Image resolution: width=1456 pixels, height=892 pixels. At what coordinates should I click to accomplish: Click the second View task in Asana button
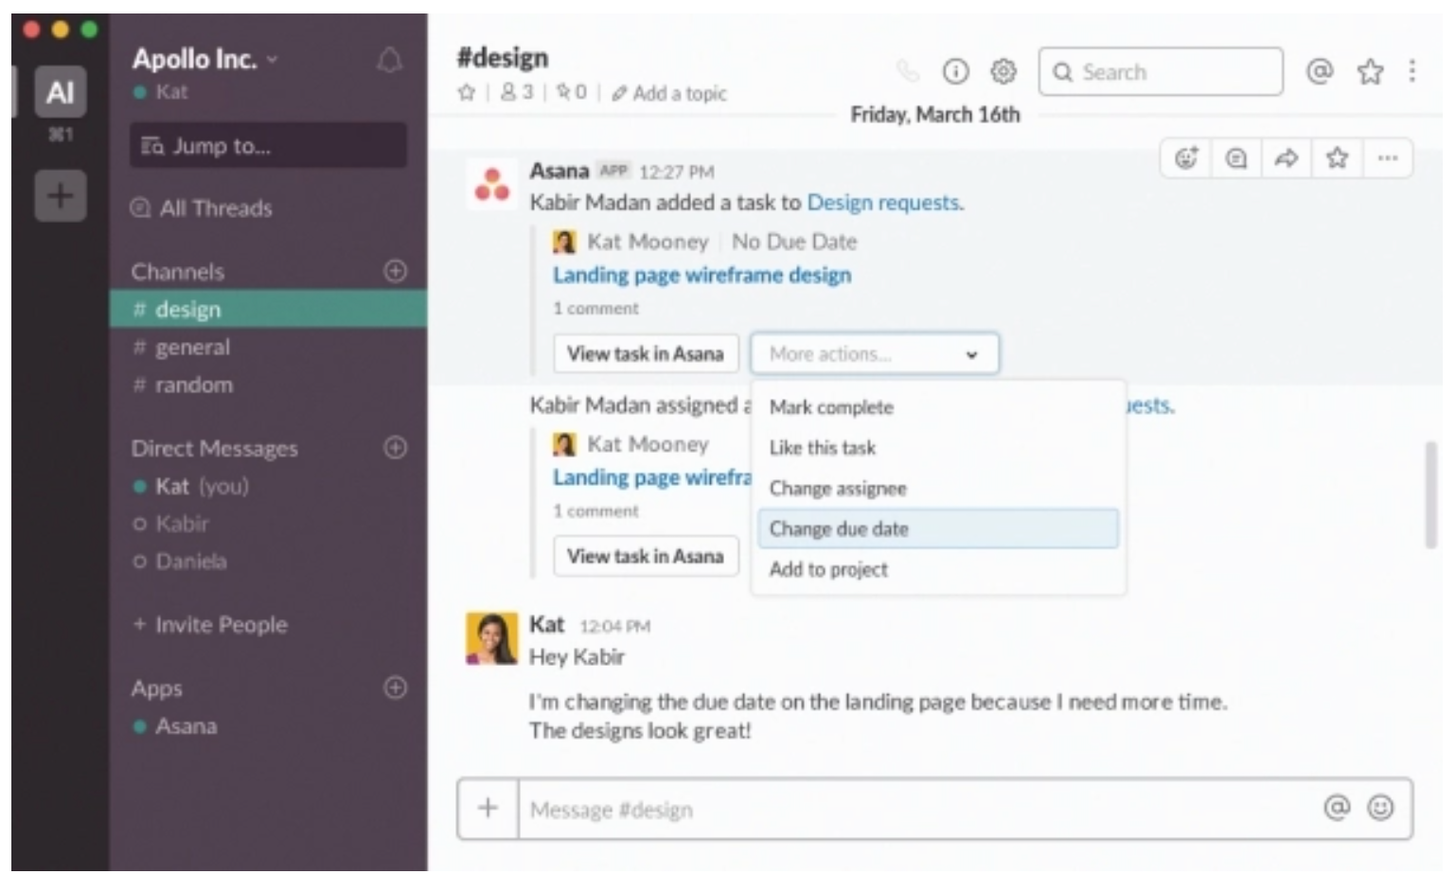(x=645, y=556)
